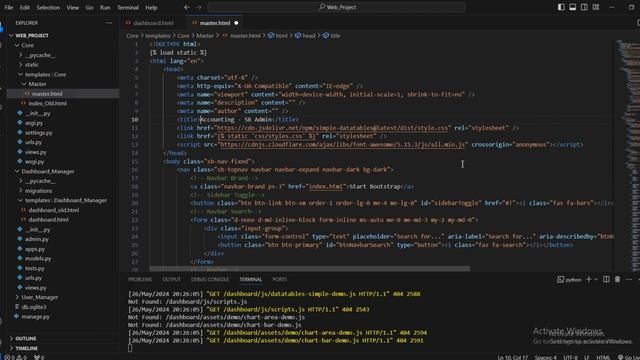Viewport: 640px width, 360px height.
Task: Open db.sqlite3 file
Action: (33, 307)
